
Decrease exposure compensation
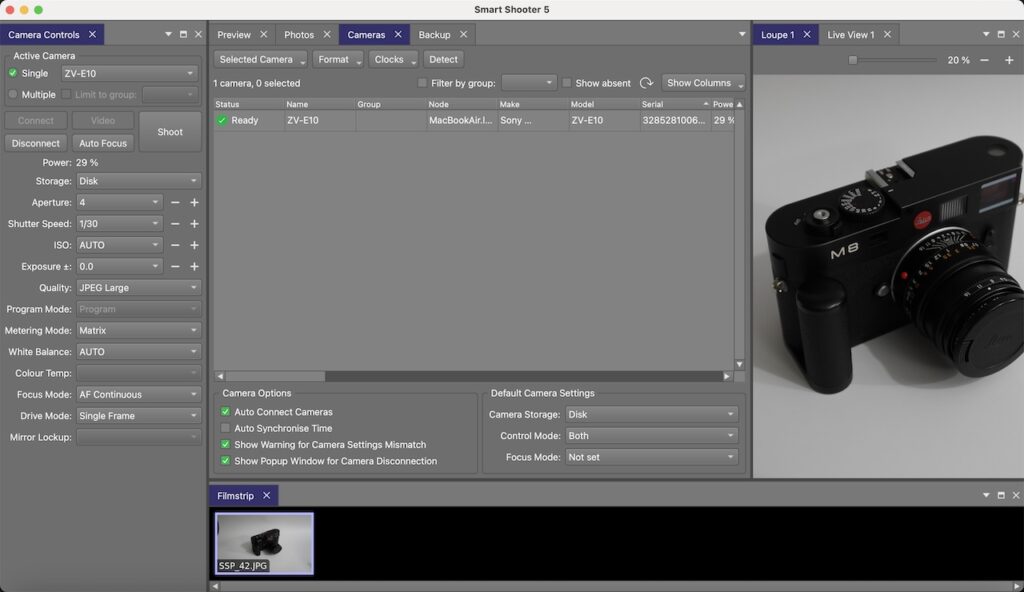tap(175, 267)
